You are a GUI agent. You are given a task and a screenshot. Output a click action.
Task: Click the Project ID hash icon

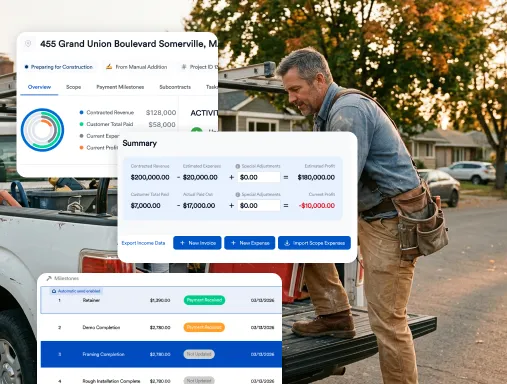(x=184, y=67)
